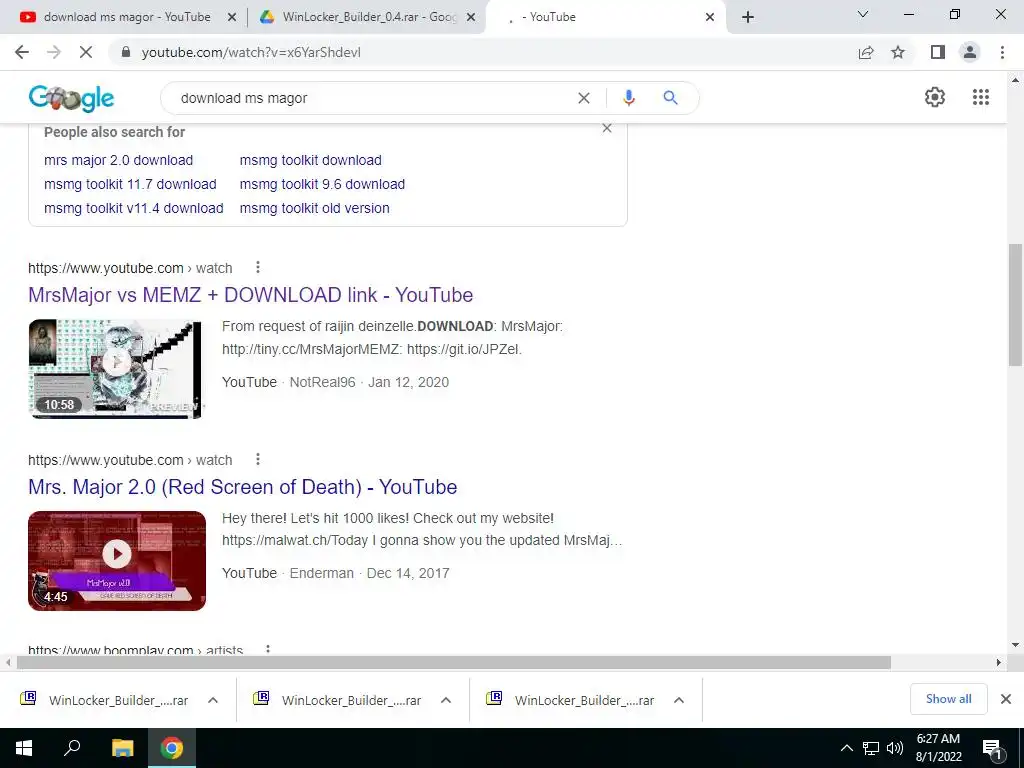Open 'mrs major 2.0 download' suggestion
Screen dimensions: 1024x768
pyautogui.click(x=118, y=160)
